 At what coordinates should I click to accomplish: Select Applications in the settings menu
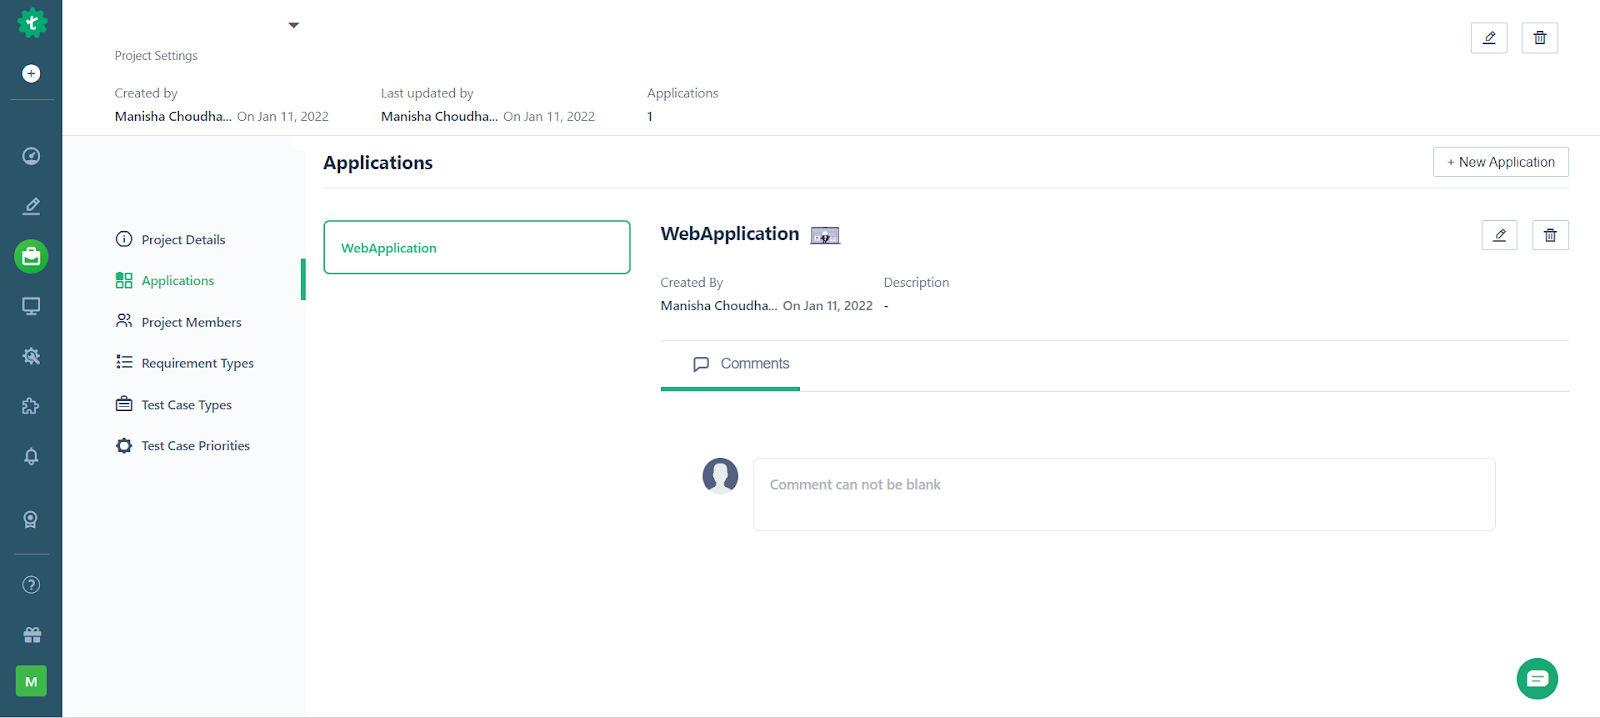[165, 281]
